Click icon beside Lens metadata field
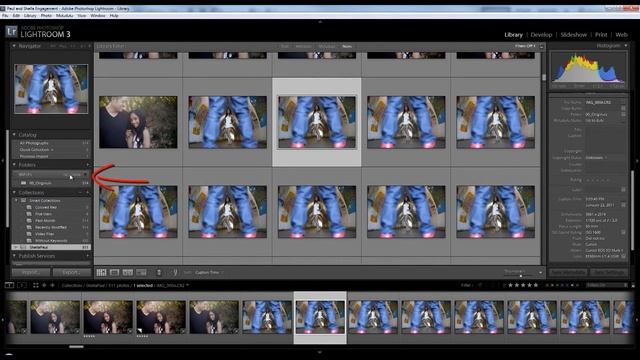Image resolution: width=640 pixels, height=360 pixels. tap(623, 256)
